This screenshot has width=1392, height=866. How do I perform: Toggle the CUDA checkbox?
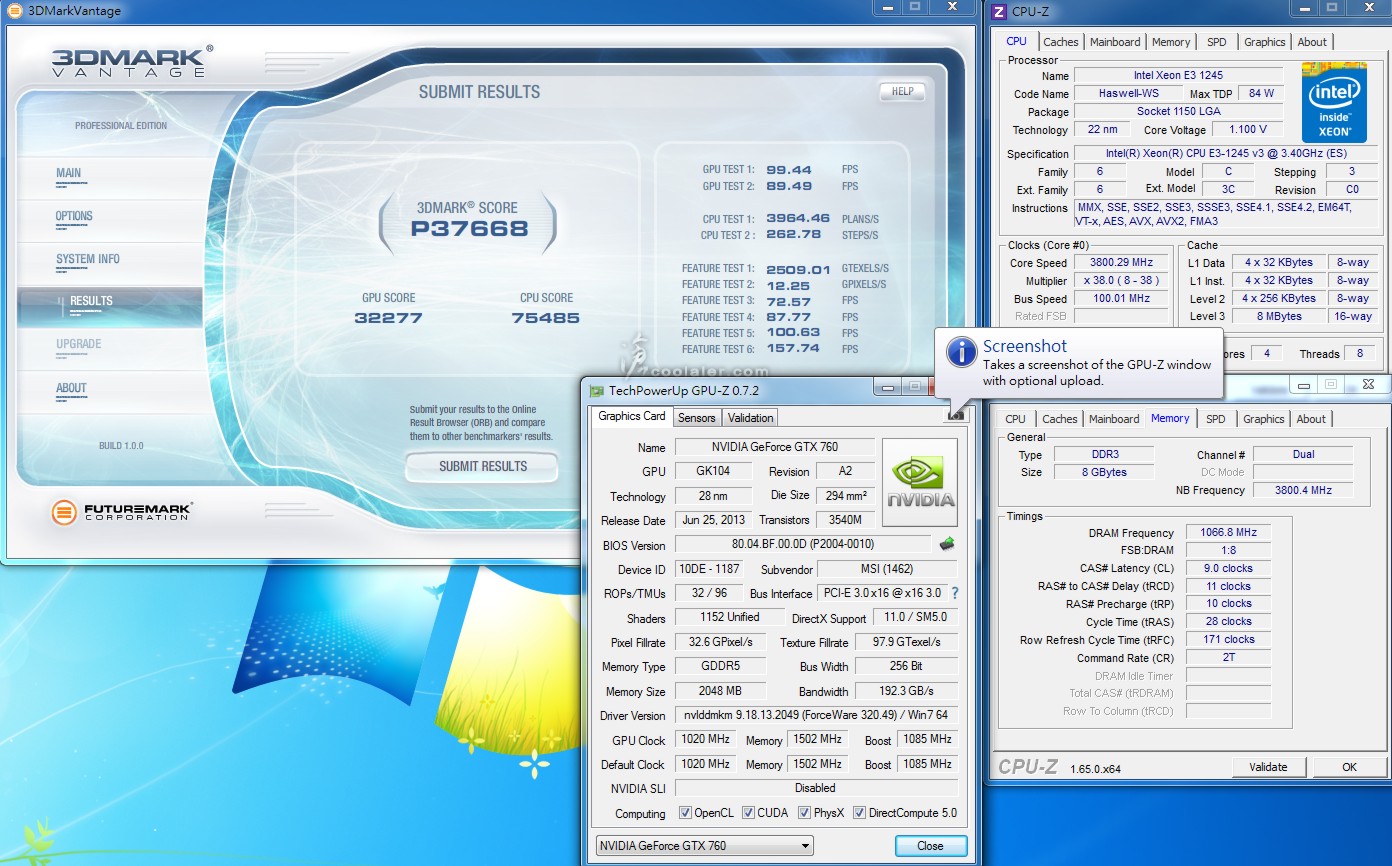(x=747, y=813)
